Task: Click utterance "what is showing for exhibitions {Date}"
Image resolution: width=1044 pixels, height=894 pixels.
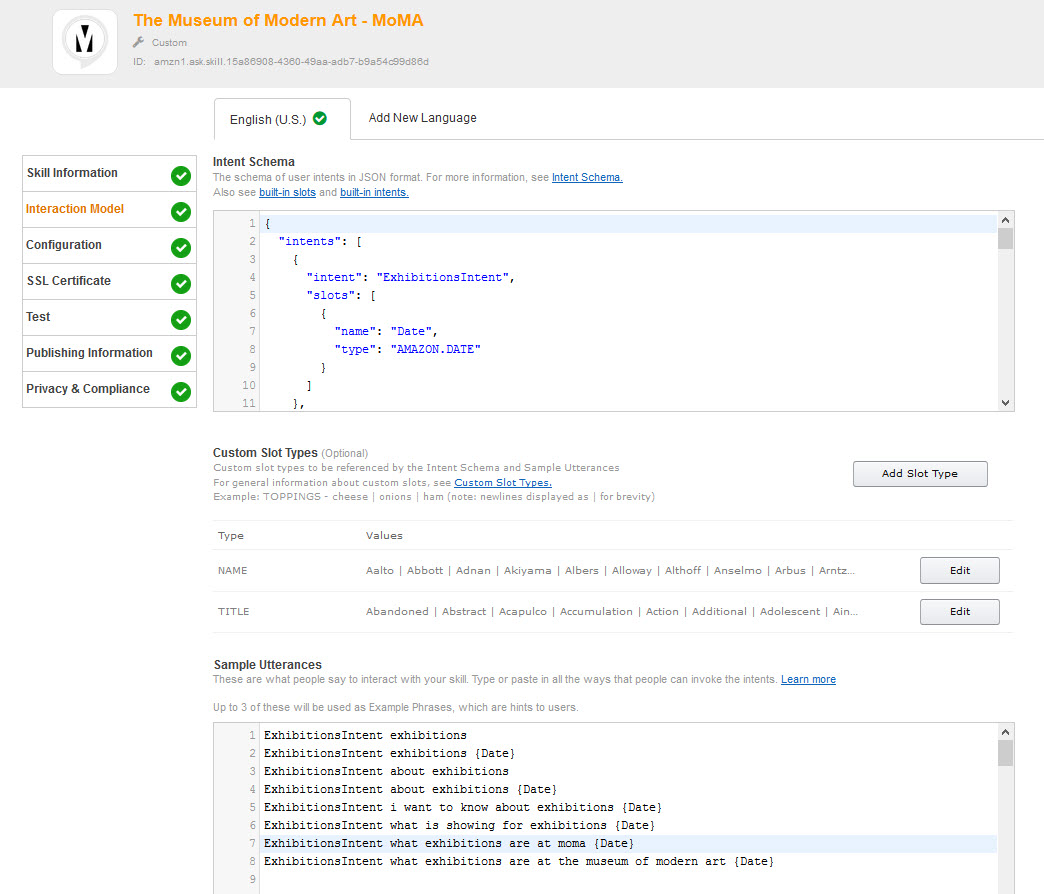Action: tap(459, 825)
